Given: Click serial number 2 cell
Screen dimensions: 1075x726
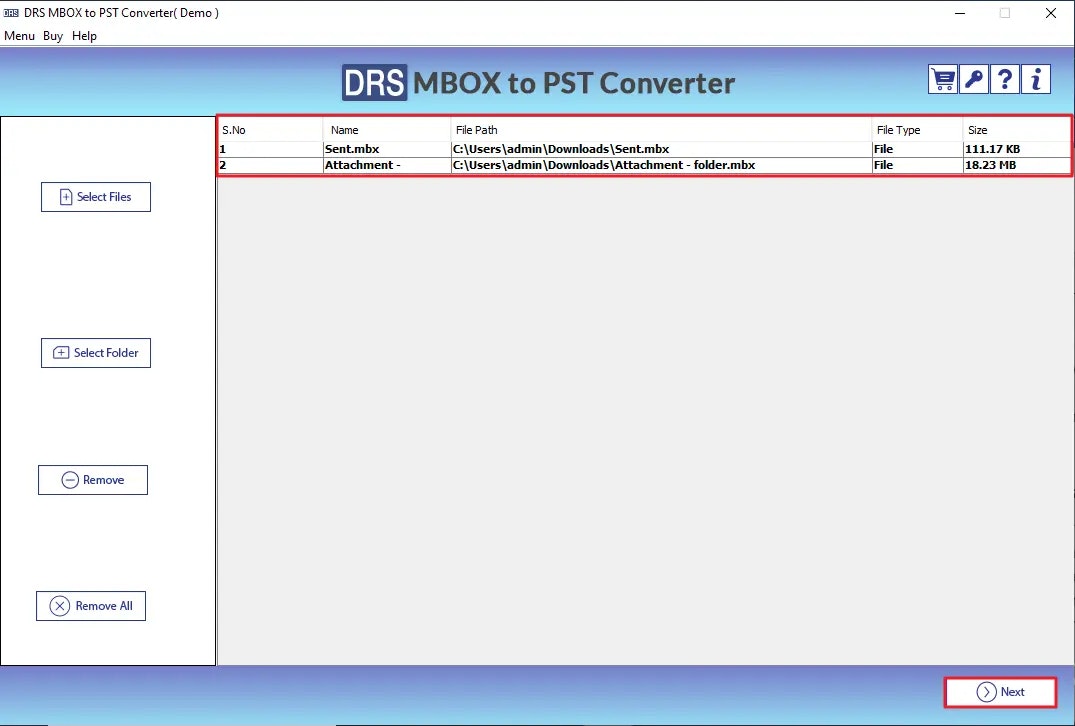Looking at the screenshot, I should click(271, 165).
